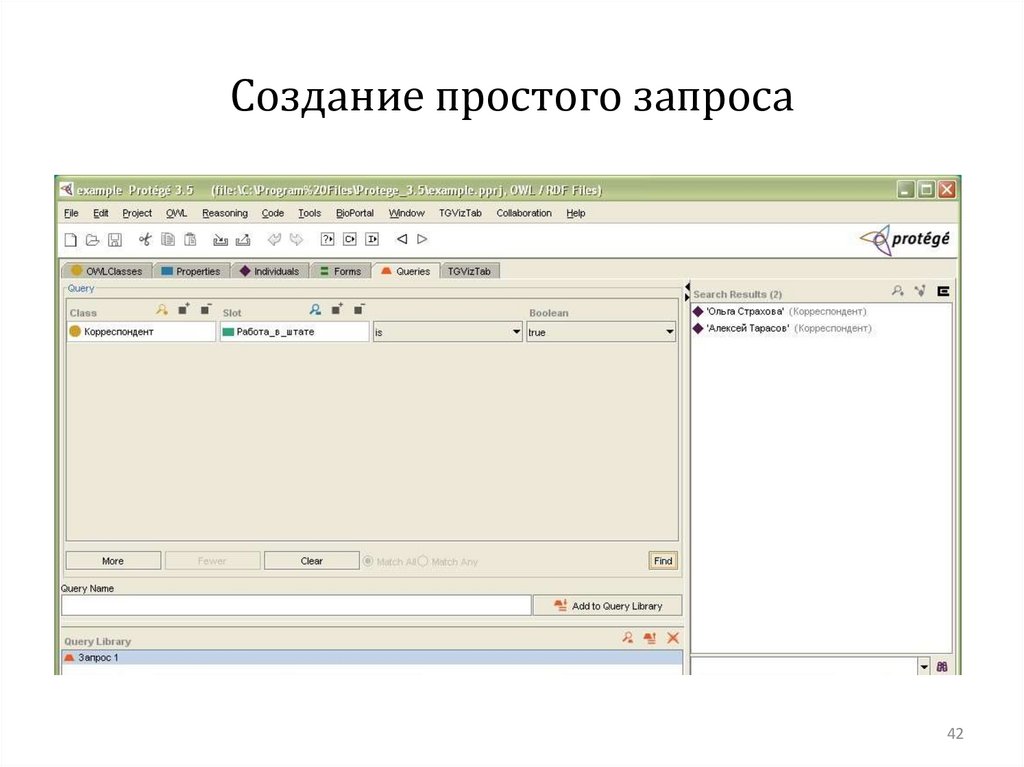This screenshot has width=1024, height=767.
Task: Open the BioPortal menu
Action: (x=355, y=213)
